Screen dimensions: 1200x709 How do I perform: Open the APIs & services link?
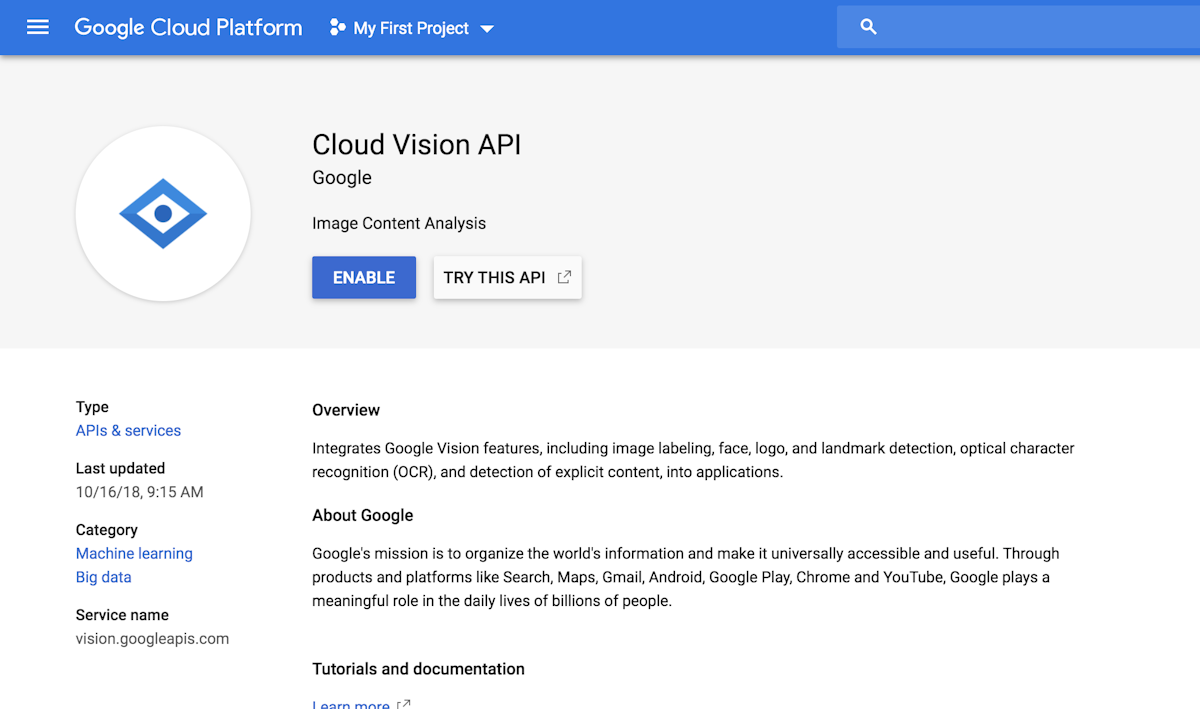(x=128, y=431)
